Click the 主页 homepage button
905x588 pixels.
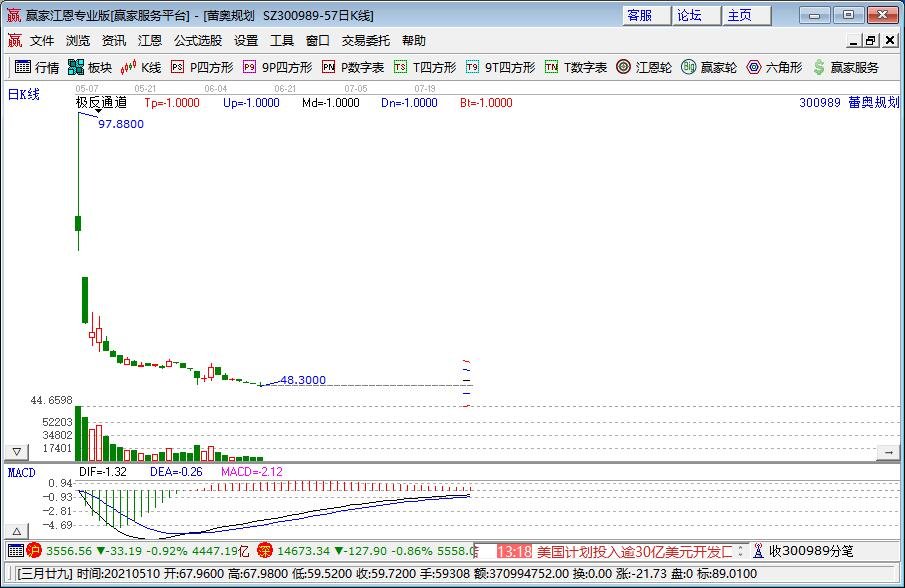point(747,15)
